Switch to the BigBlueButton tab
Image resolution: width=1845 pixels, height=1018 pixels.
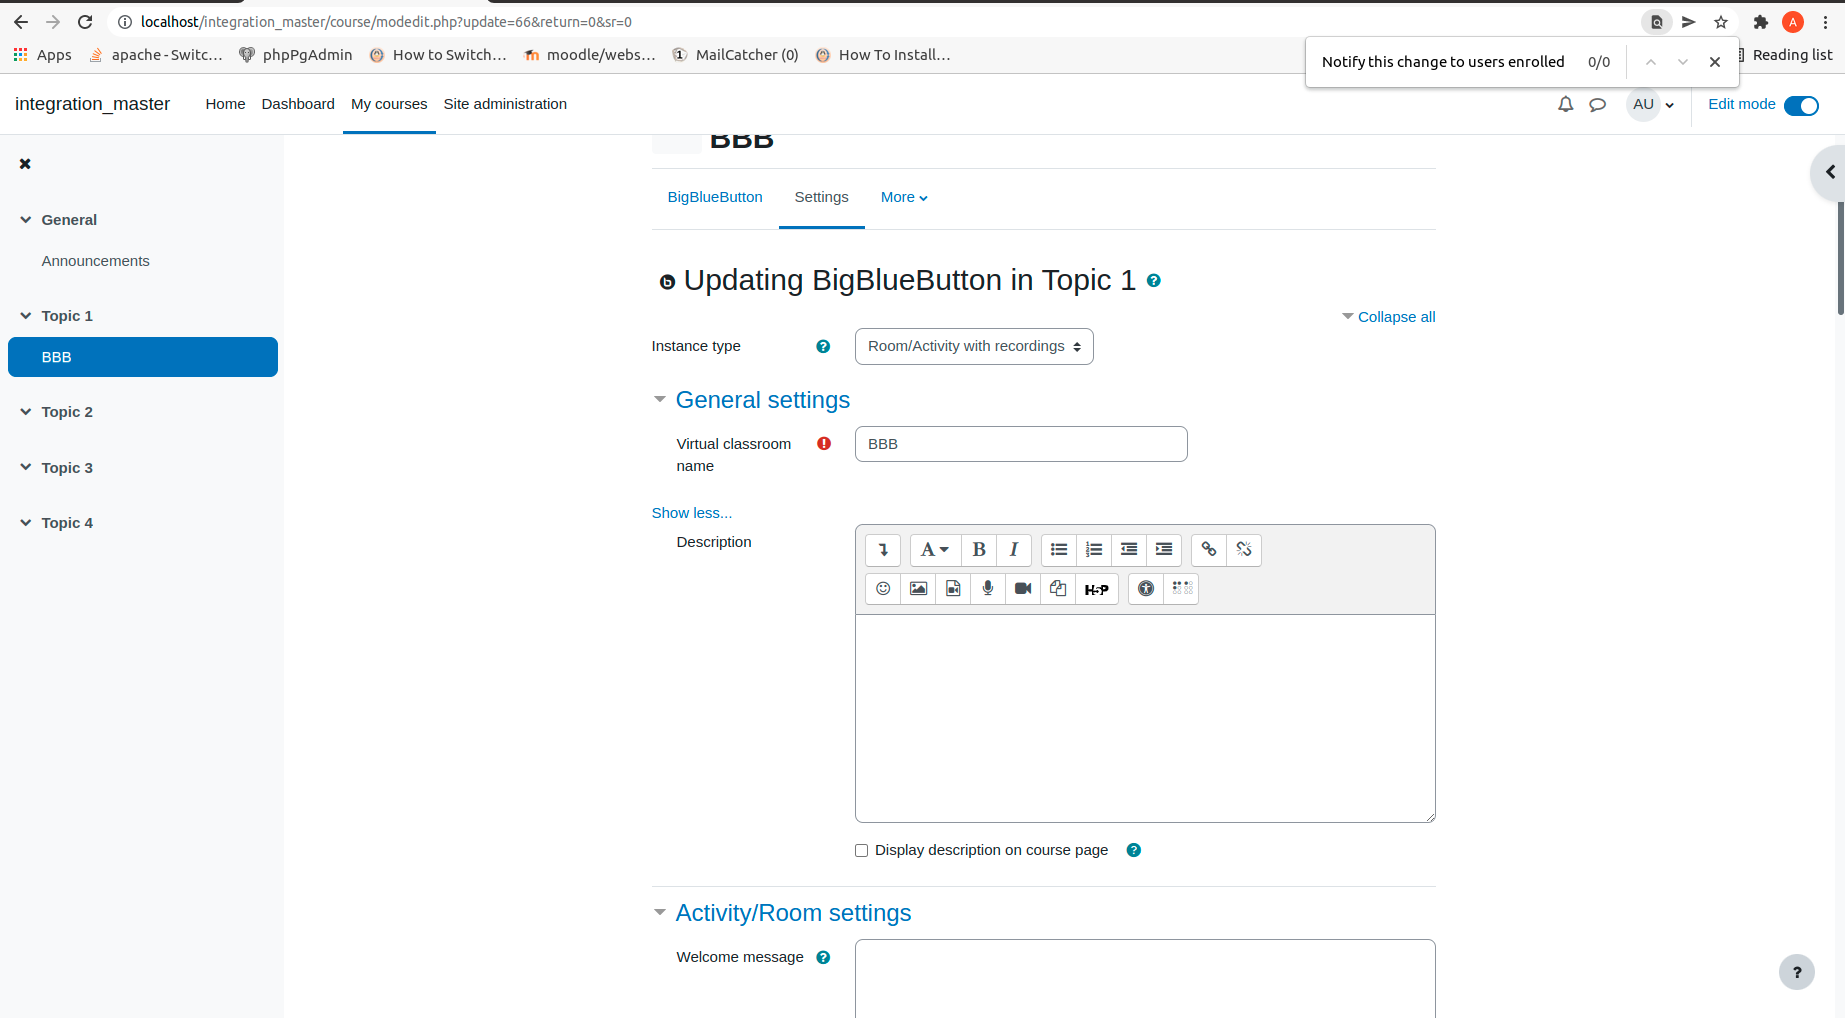715,198
